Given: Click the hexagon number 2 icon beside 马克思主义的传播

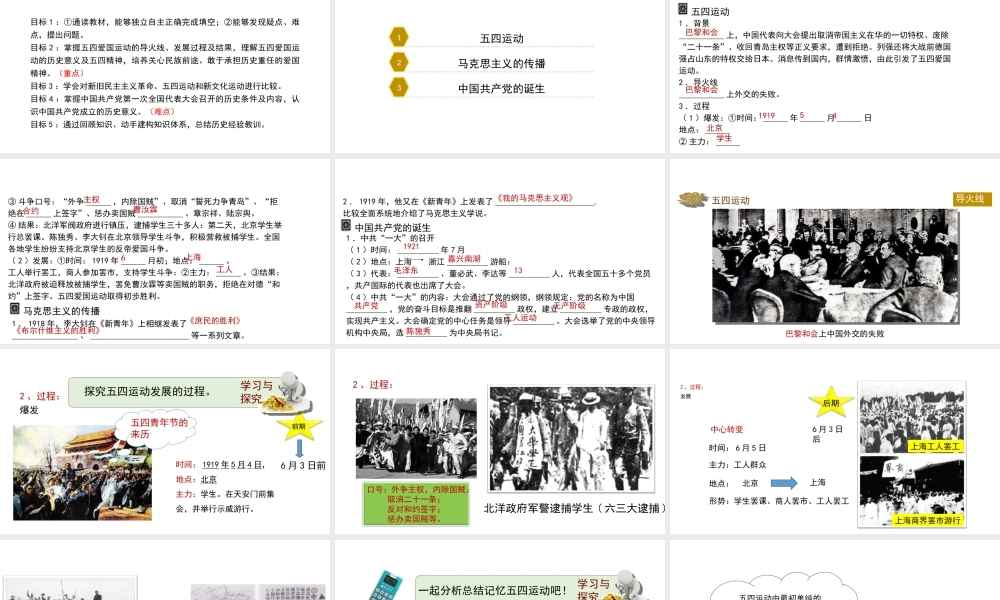Looking at the screenshot, I should (x=399, y=62).
